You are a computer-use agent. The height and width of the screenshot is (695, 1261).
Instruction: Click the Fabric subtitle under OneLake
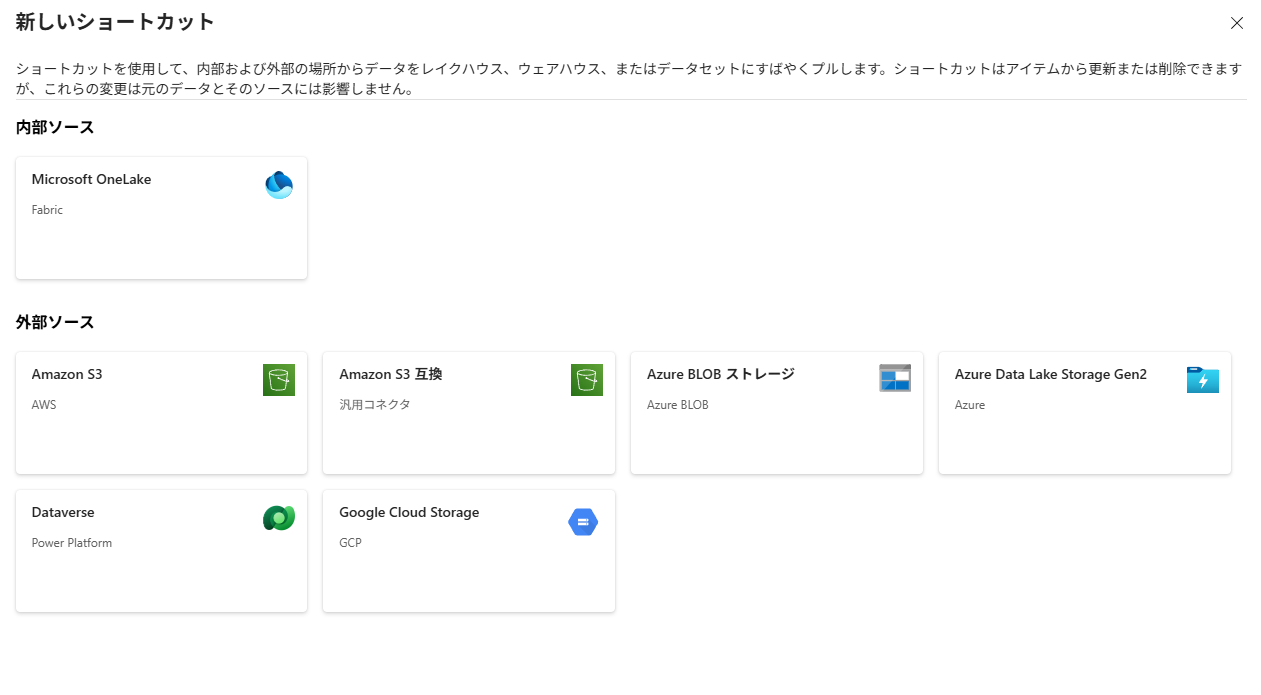click(47, 210)
